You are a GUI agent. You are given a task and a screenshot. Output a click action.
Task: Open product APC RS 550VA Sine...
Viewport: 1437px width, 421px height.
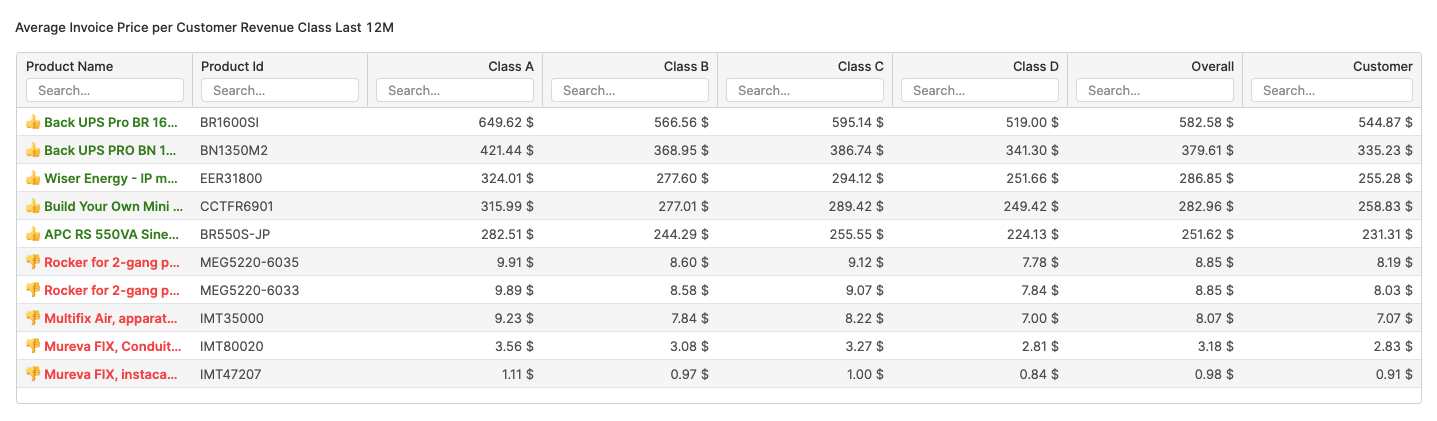click(x=113, y=234)
